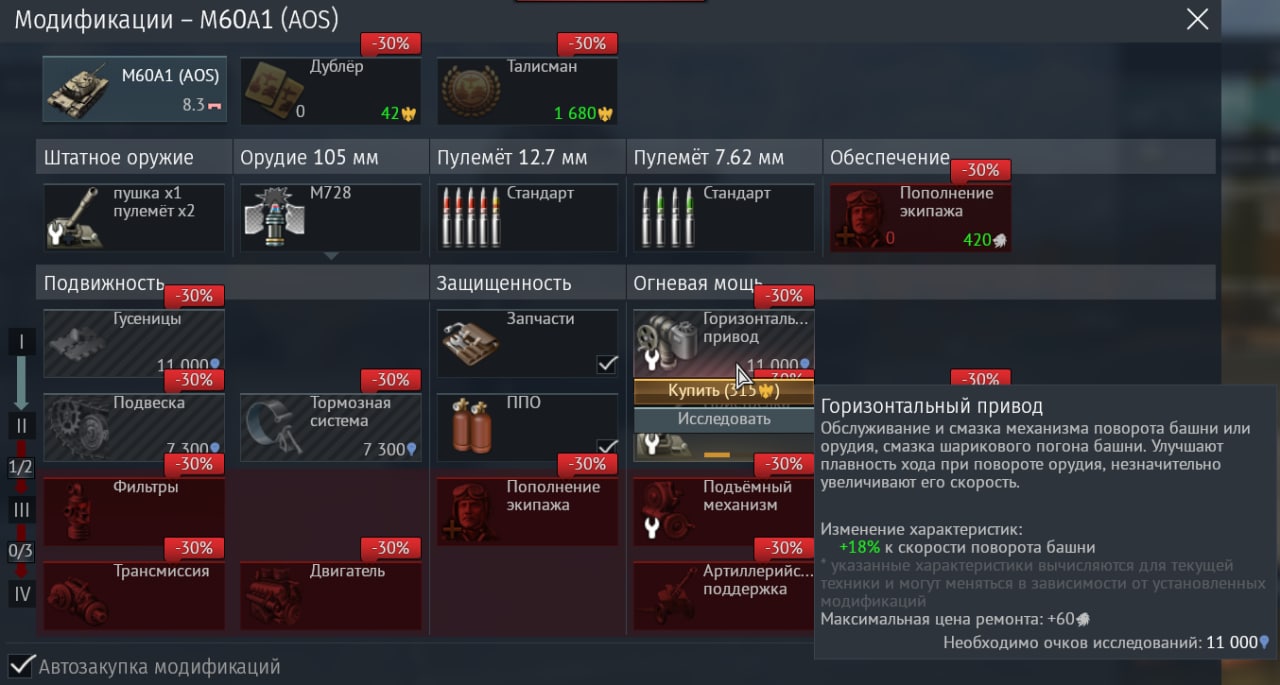
Task: Select the Тормозная система brake modification
Action: point(331,427)
